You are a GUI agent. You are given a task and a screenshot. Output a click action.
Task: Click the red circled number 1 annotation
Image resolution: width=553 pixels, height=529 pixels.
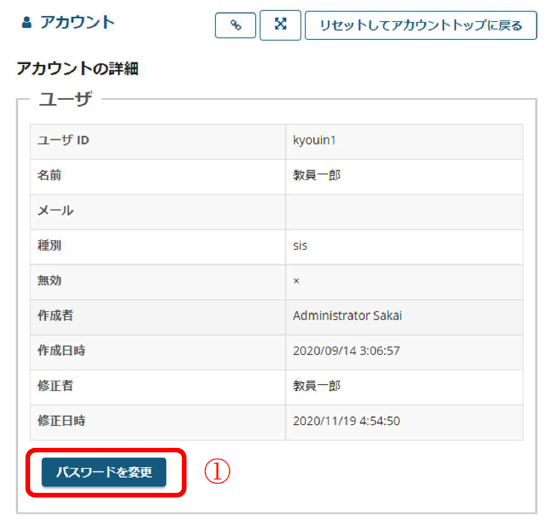point(217,471)
